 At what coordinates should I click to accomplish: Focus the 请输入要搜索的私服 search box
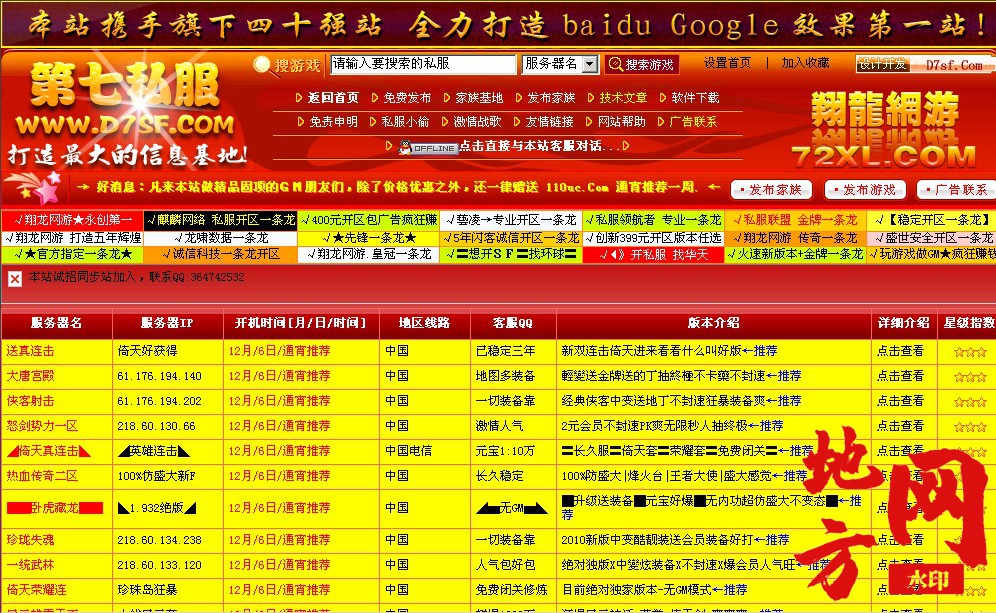[423, 64]
